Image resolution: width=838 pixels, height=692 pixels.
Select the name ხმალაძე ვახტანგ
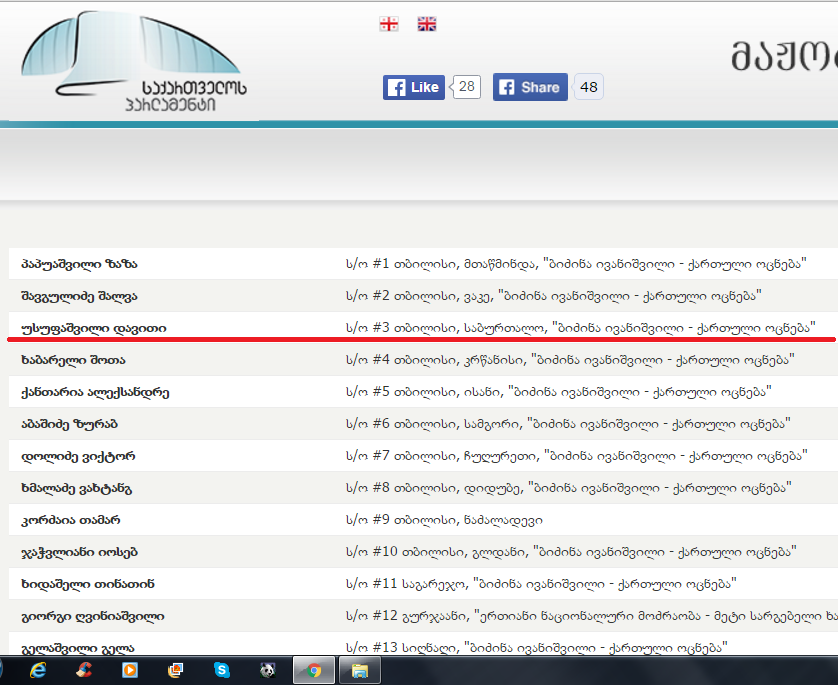click(x=76, y=488)
